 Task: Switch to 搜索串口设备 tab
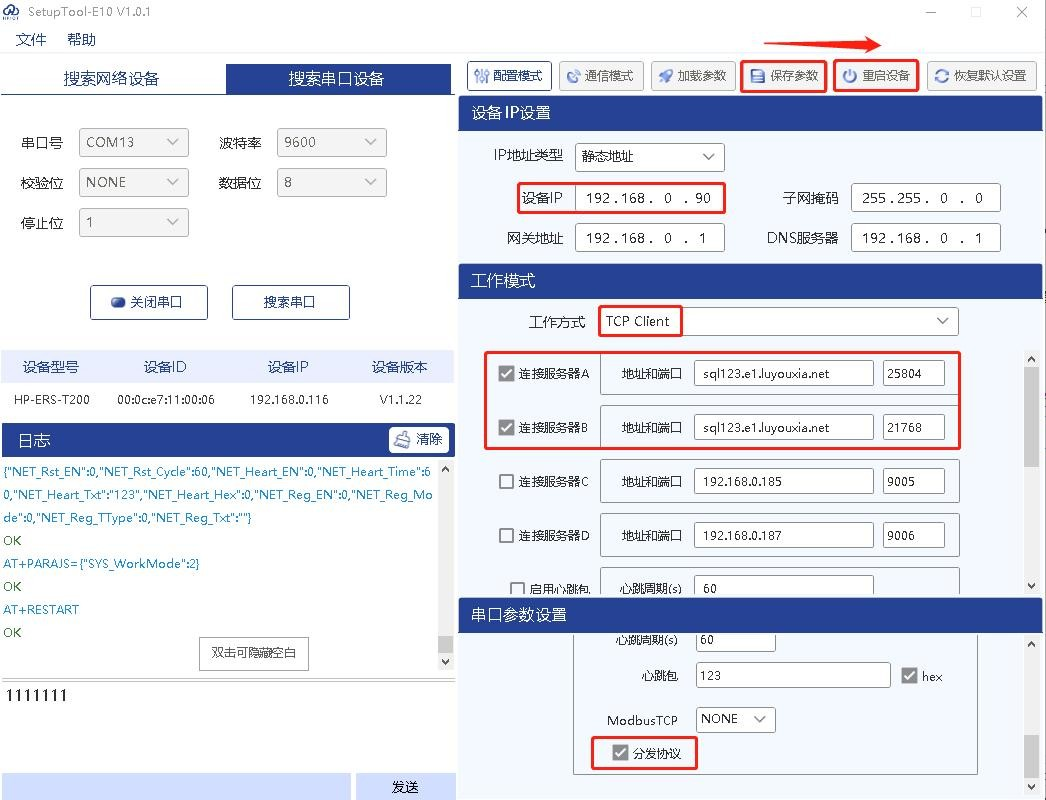coord(336,79)
